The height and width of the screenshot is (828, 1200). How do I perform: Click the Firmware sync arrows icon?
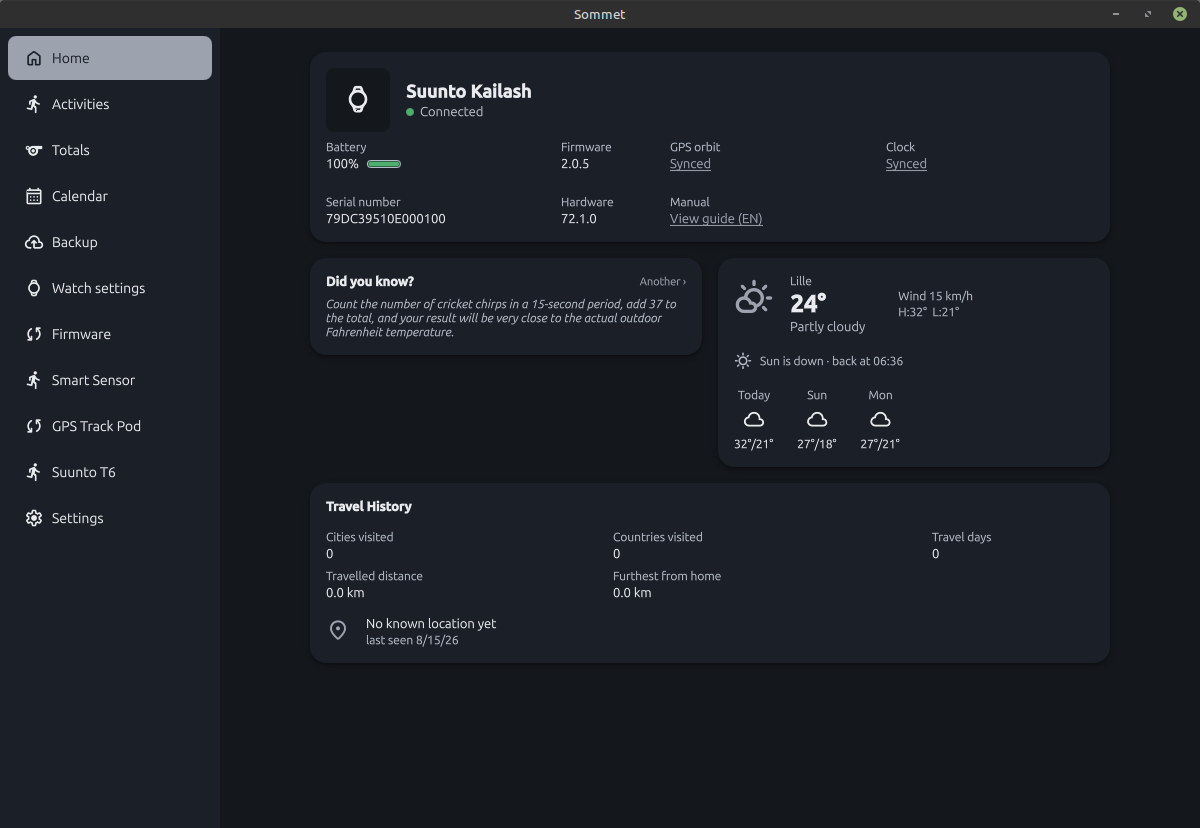pos(34,334)
